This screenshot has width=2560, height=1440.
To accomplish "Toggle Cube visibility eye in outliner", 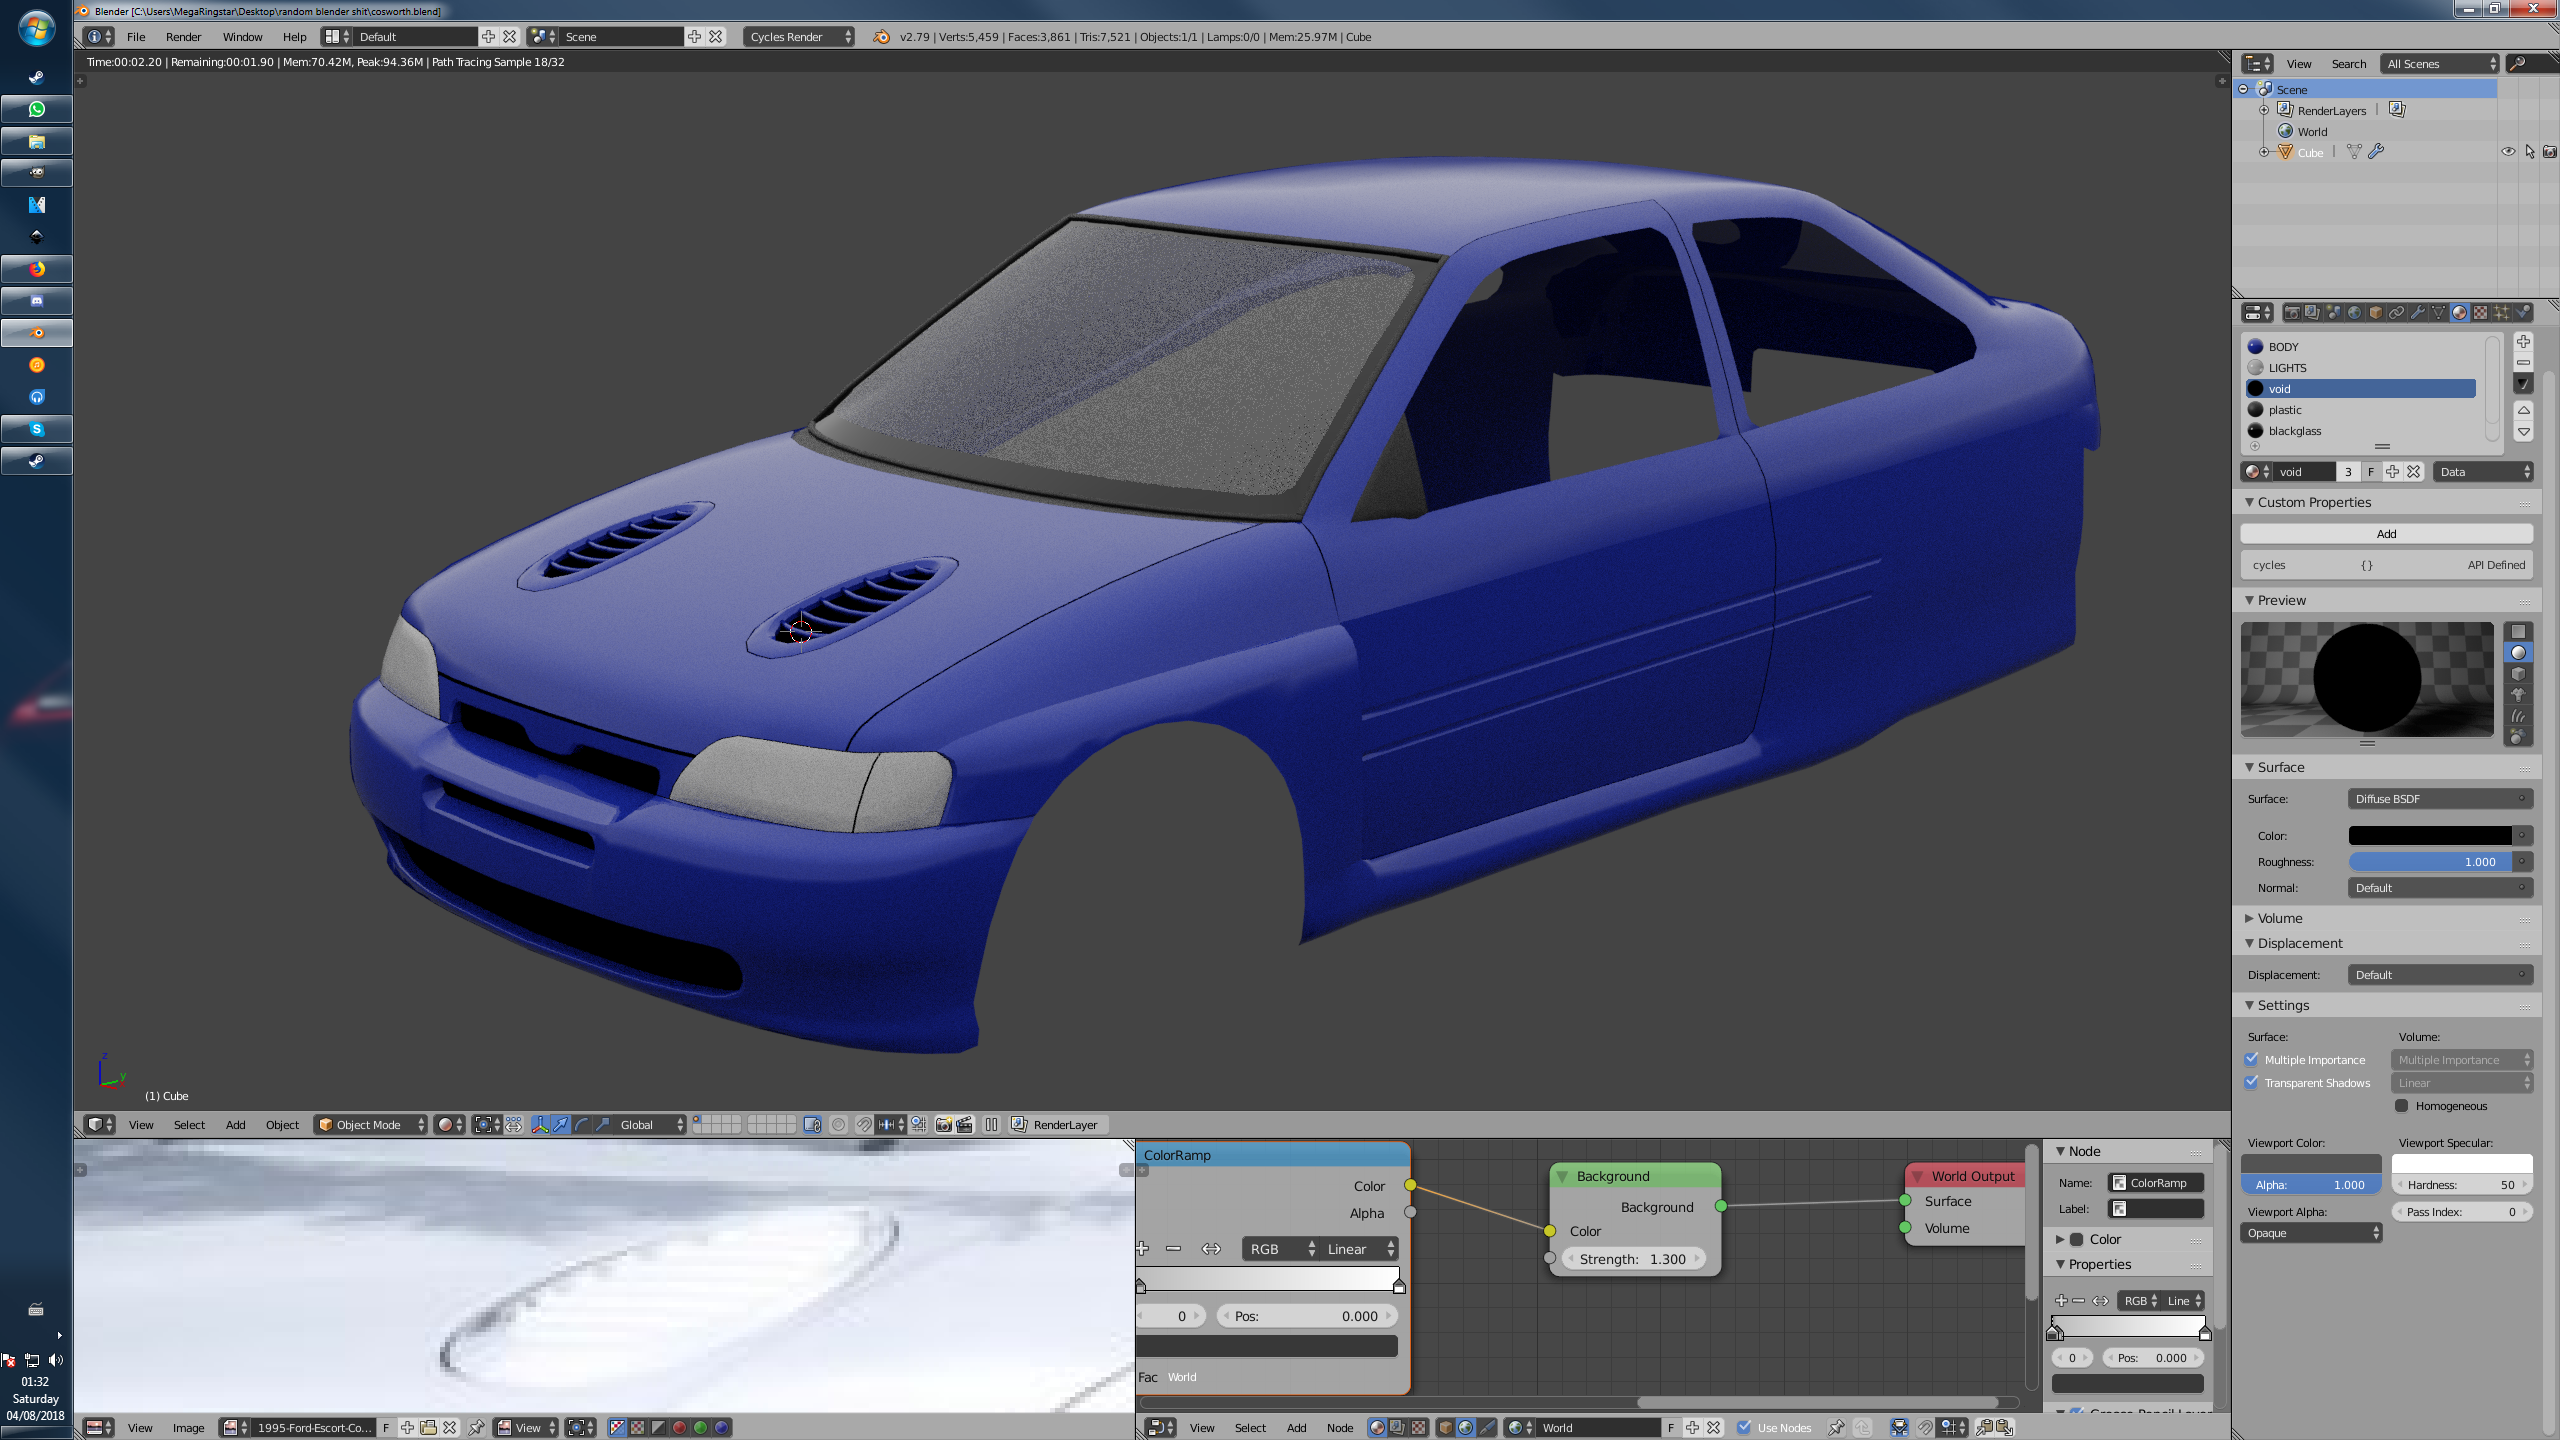I will [2508, 152].
